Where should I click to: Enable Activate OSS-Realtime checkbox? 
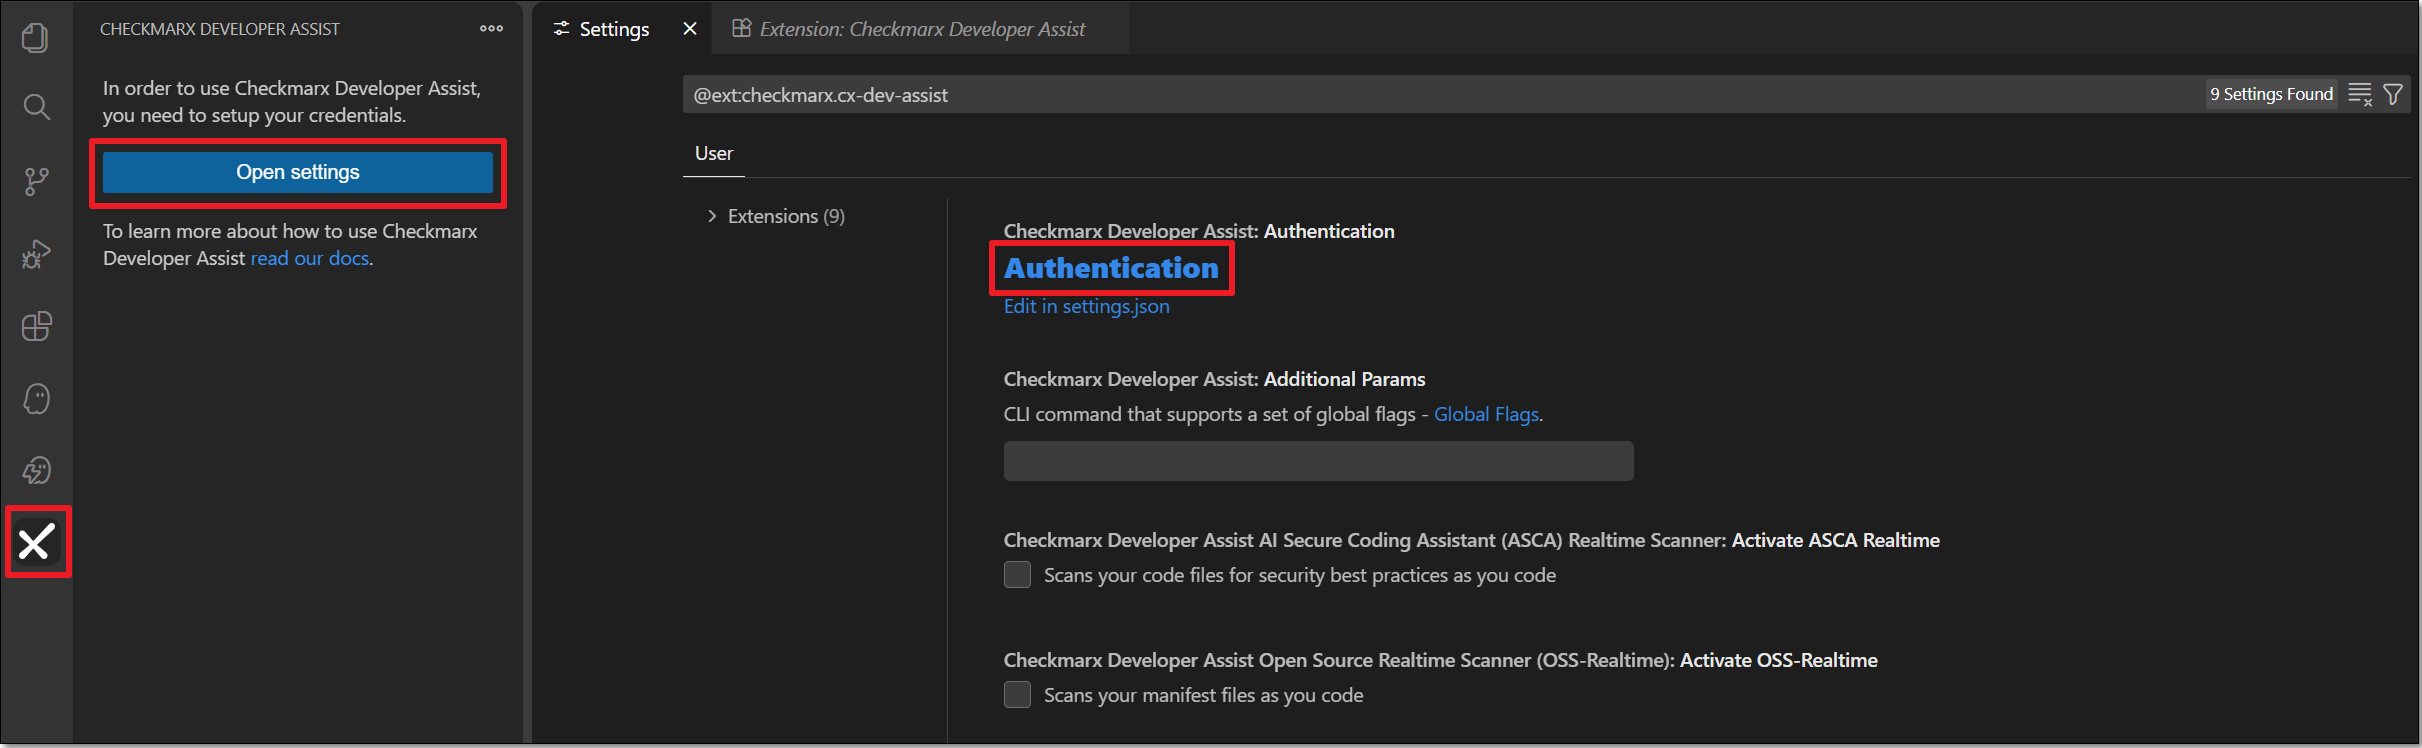pyautogui.click(x=1017, y=695)
